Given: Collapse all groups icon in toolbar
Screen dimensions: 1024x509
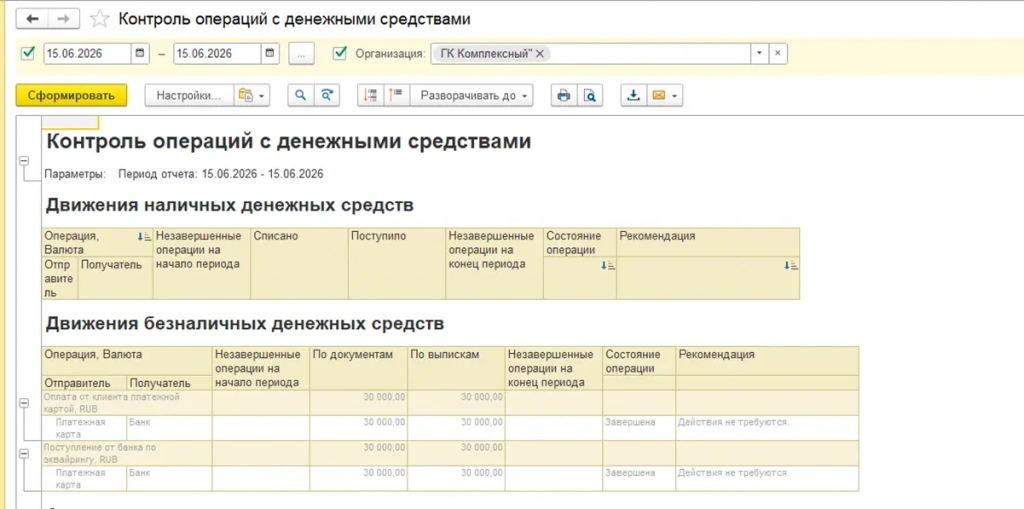Looking at the screenshot, I should click(371, 95).
